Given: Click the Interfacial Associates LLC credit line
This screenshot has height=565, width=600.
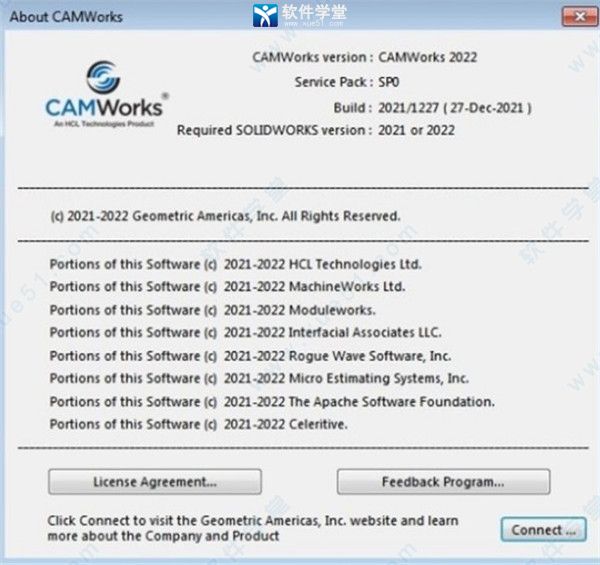Looking at the screenshot, I should 245,332.
